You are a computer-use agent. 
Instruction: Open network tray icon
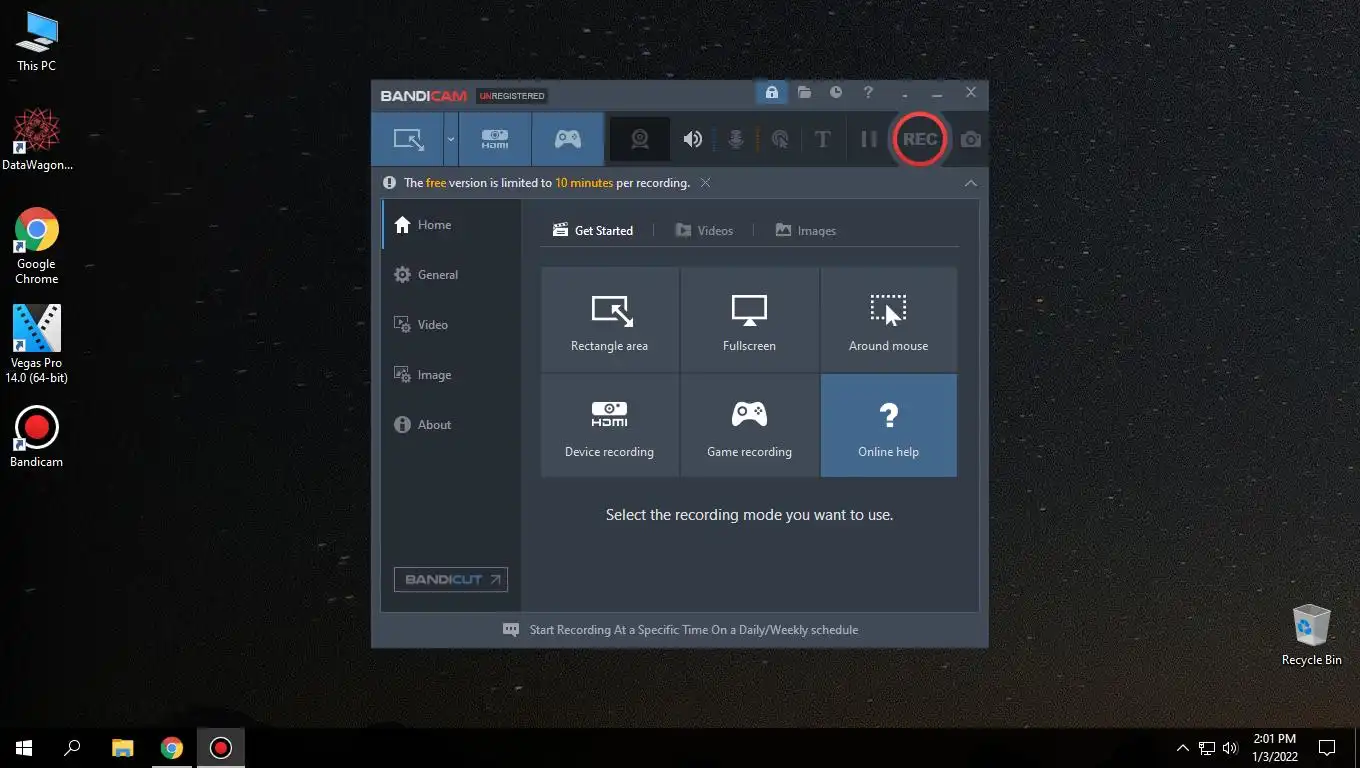(x=1207, y=747)
